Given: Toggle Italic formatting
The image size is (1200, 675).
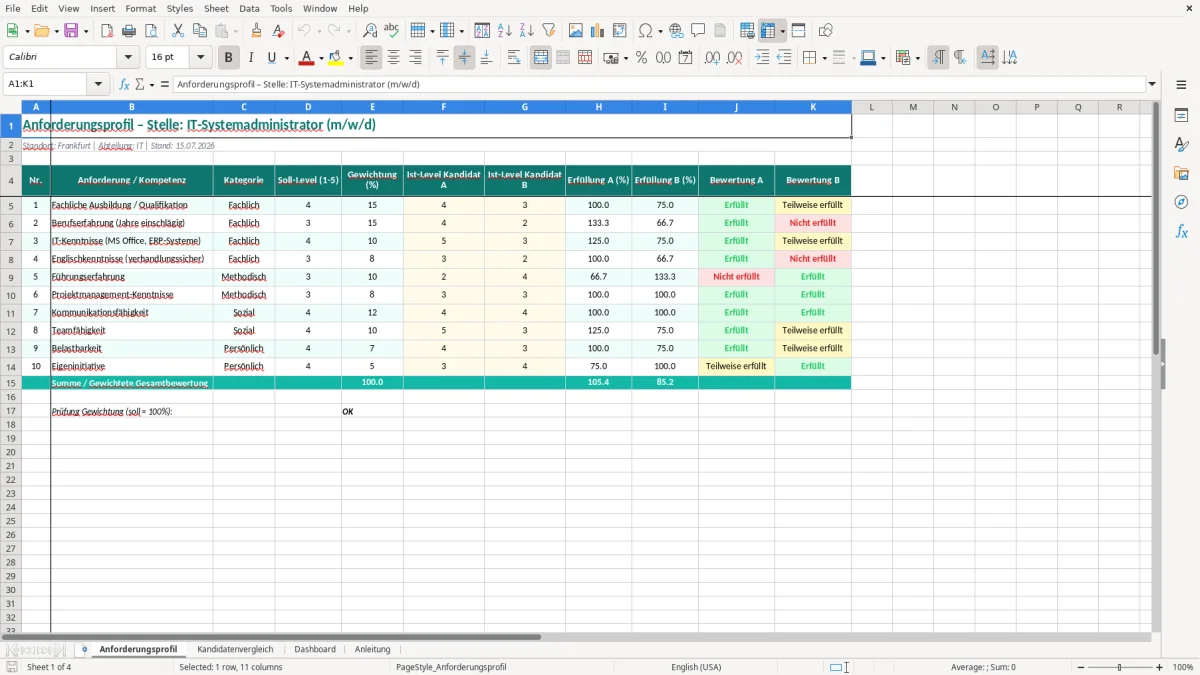Looking at the screenshot, I should click(250, 58).
